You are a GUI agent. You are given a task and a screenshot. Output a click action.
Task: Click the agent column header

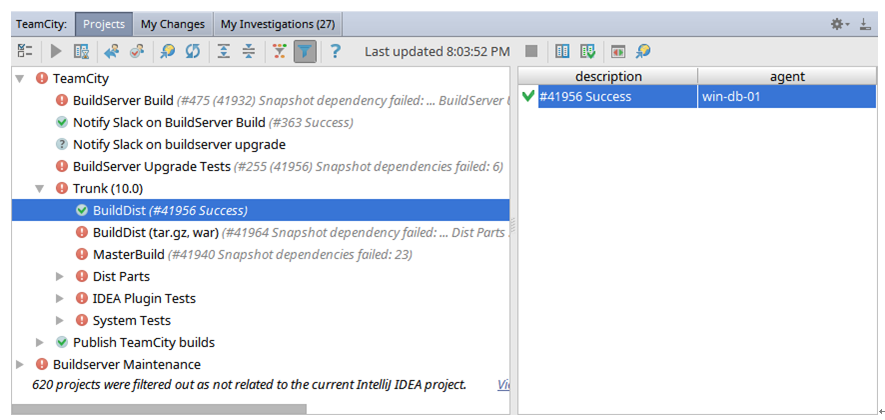(787, 76)
